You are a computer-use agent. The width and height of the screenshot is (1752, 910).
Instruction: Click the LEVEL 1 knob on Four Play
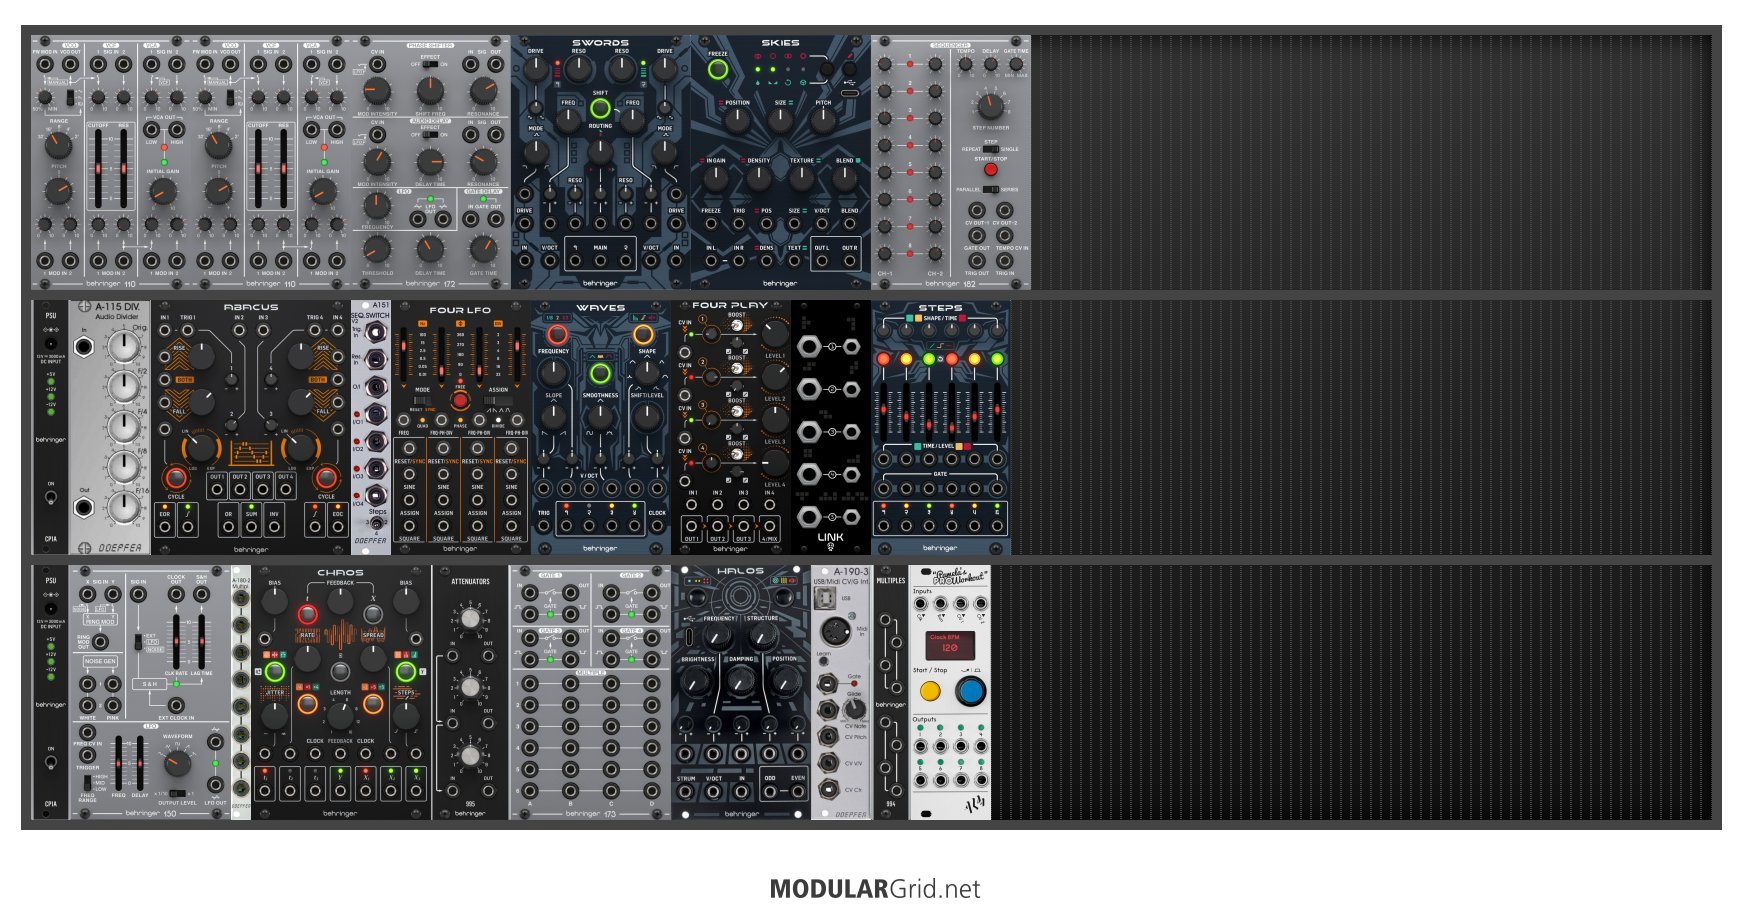(x=775, y=333)
